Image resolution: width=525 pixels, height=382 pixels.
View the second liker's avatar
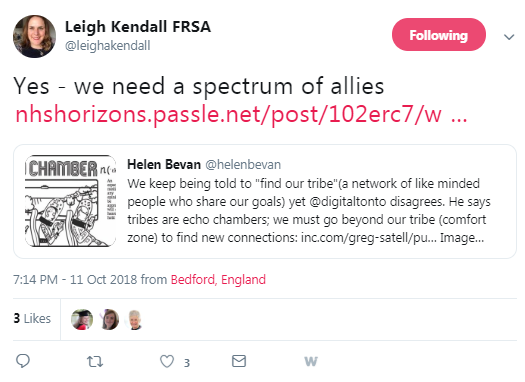click(x=110, y=319)
